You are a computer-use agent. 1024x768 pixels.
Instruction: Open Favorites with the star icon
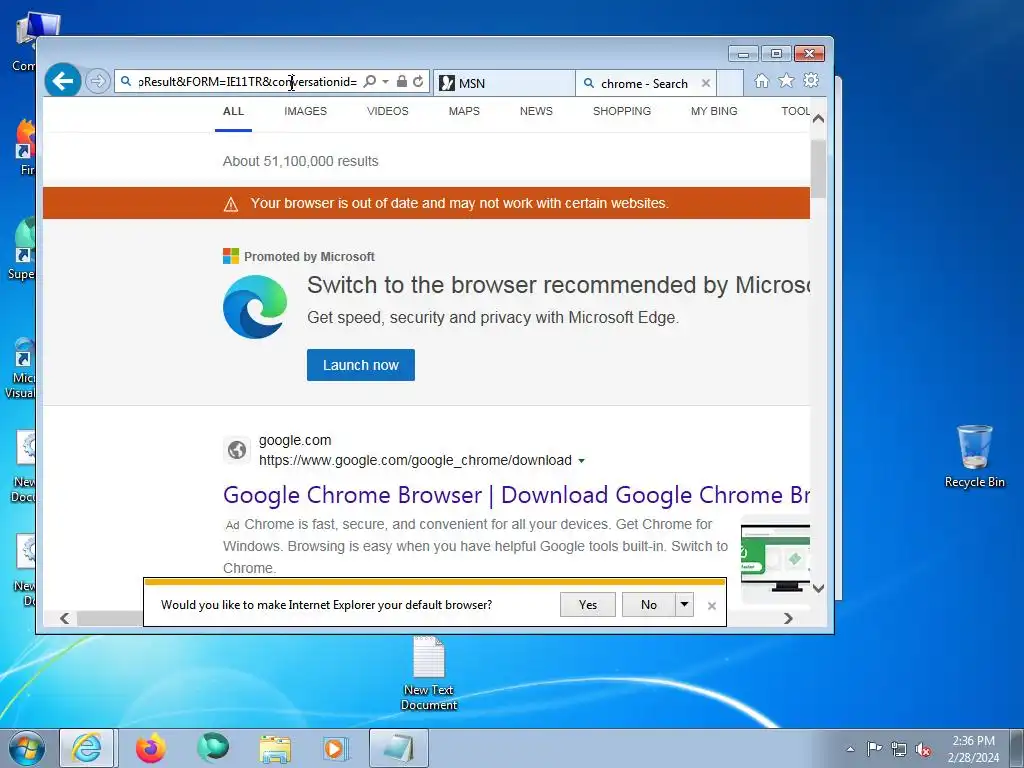[x=786, y=80]
